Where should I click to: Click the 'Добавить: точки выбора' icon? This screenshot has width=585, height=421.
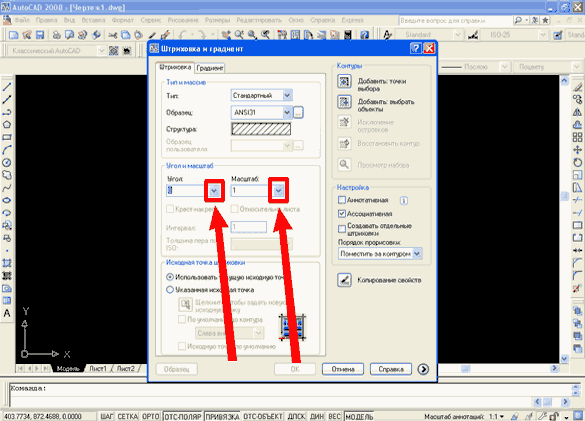tap(344, 81)
